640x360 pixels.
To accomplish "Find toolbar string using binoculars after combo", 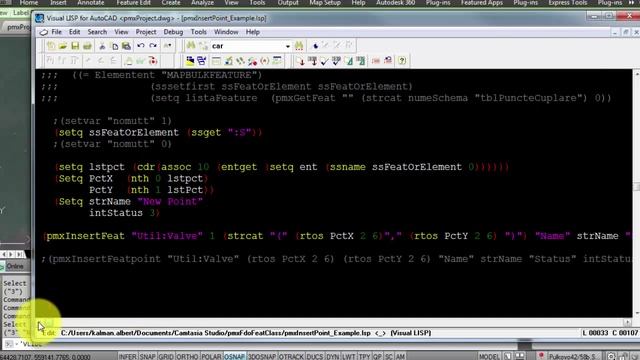I will pyautogui.click(x=299, y=46).
